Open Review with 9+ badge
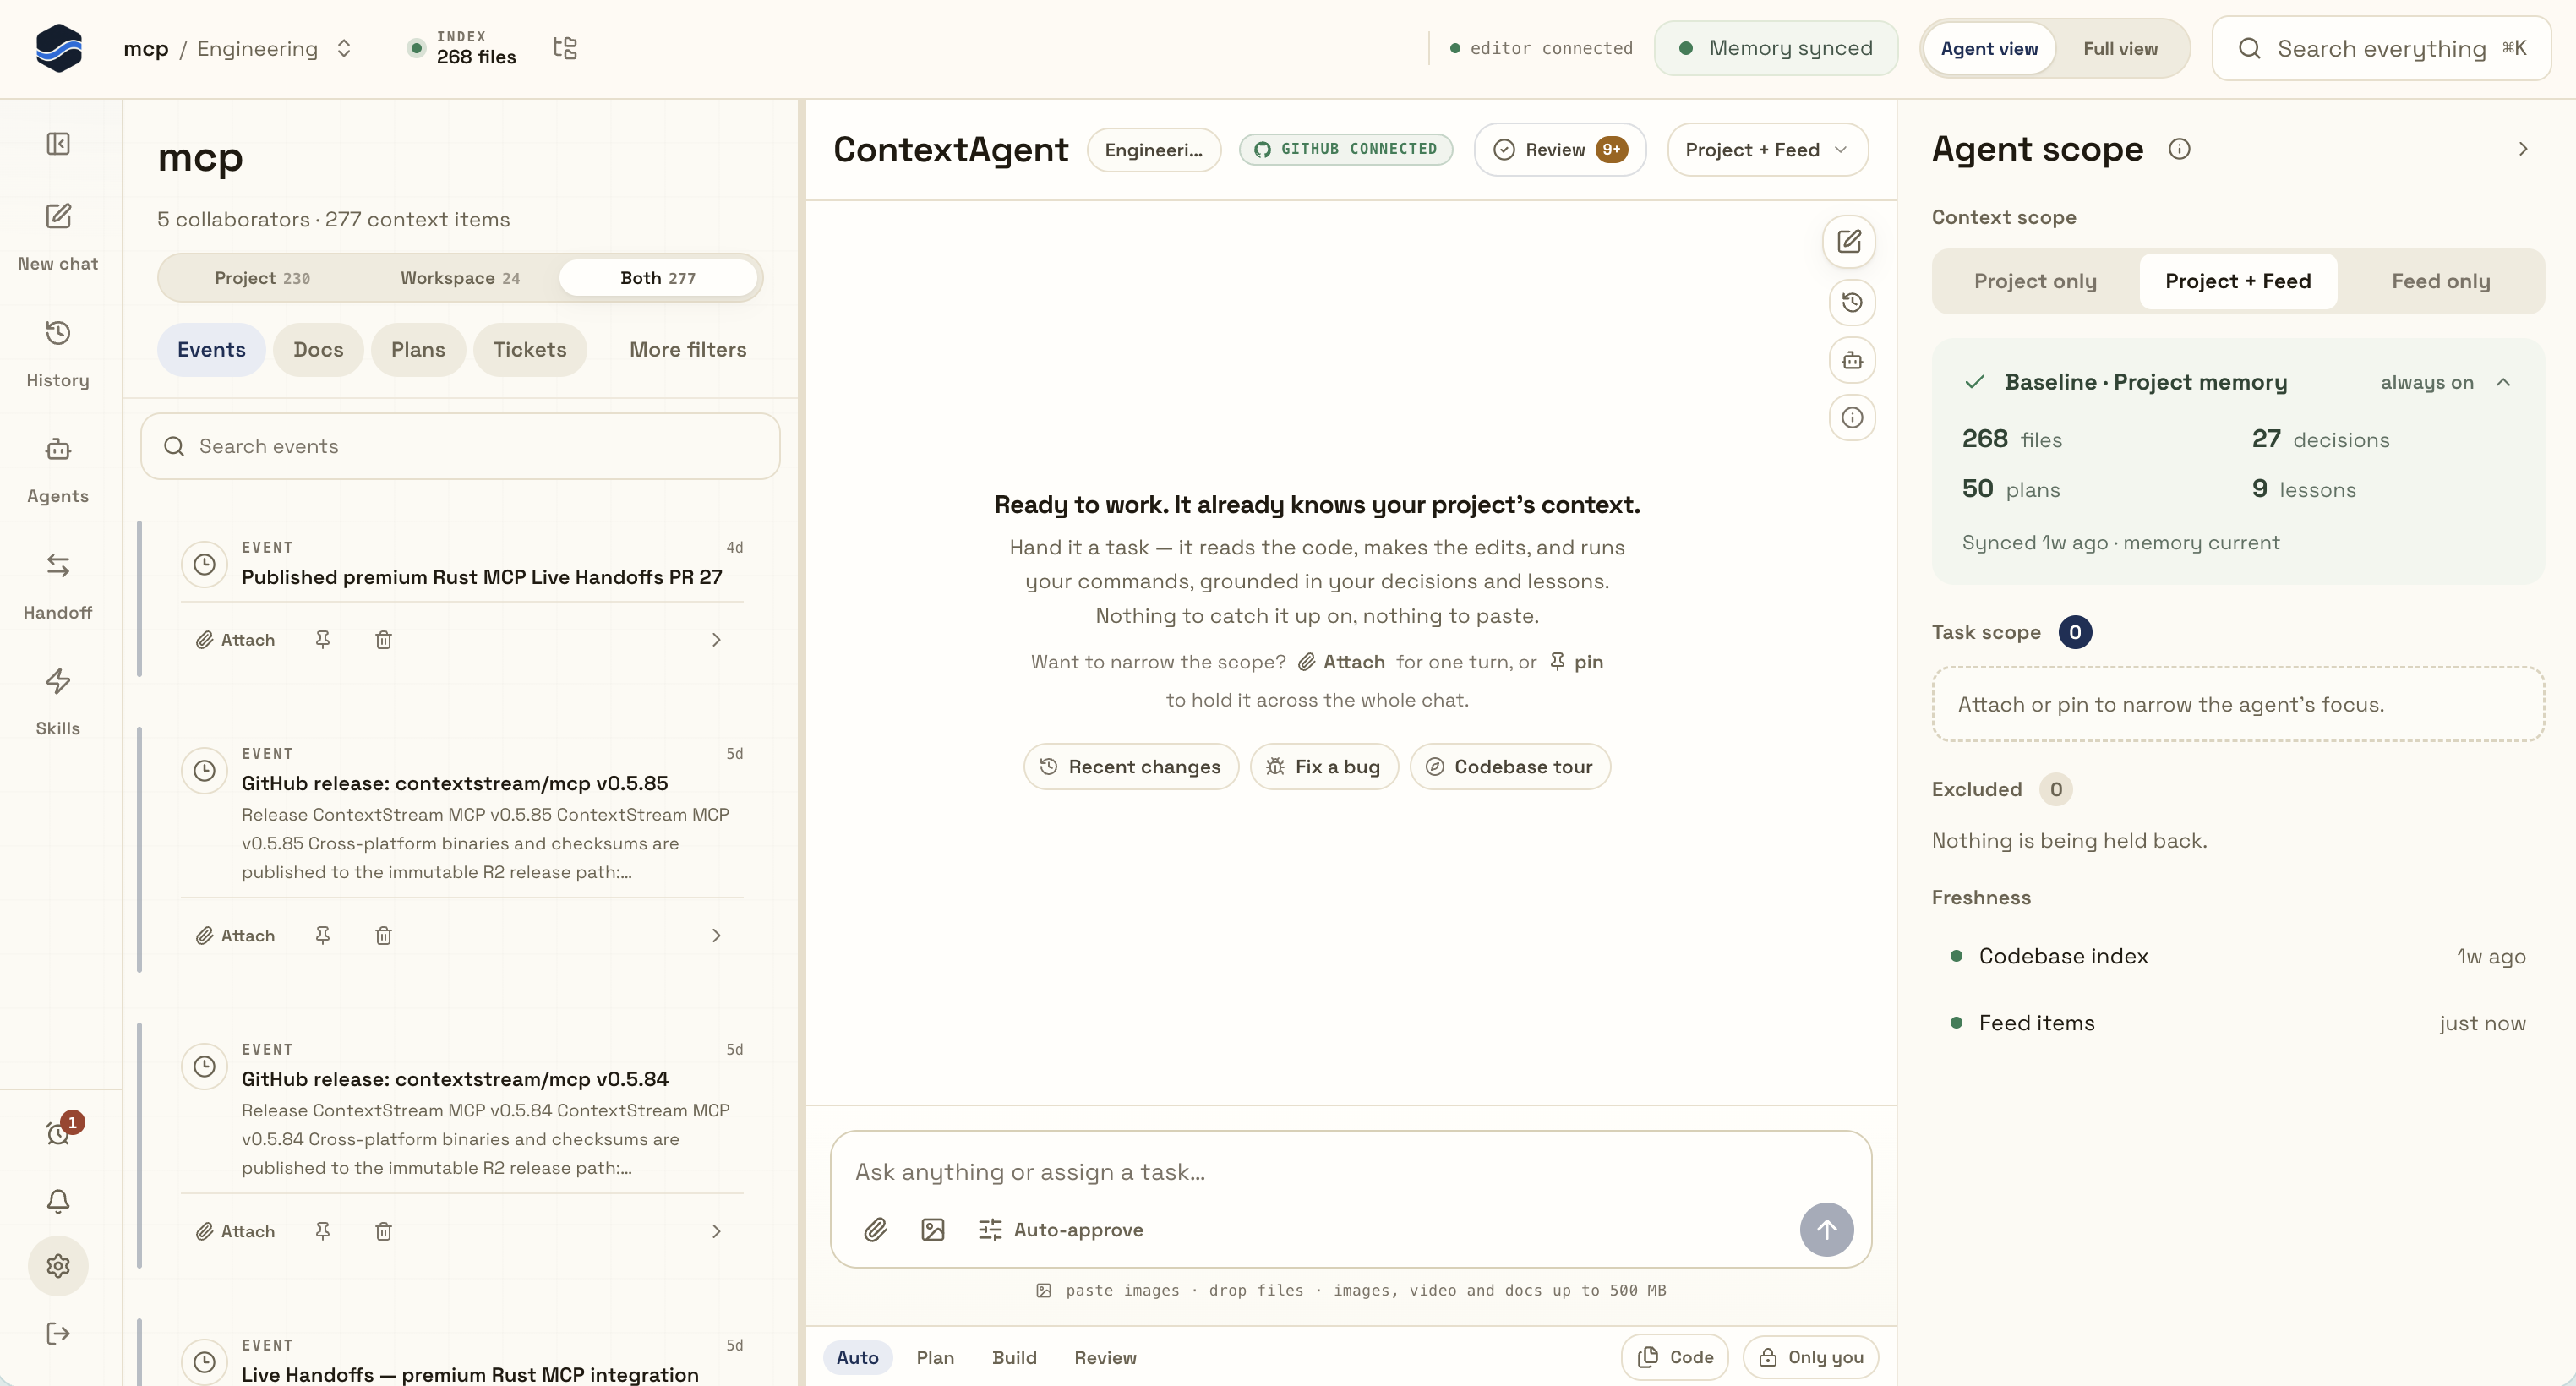 1560,149
